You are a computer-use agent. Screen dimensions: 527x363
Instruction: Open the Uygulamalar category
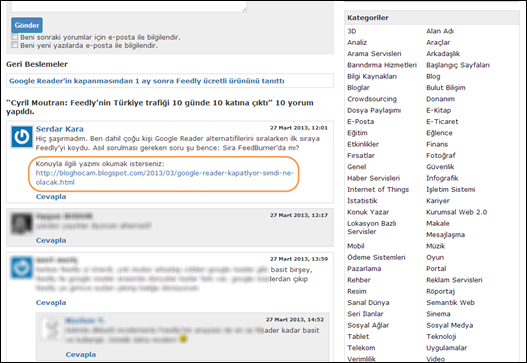(x=446, y=348)
